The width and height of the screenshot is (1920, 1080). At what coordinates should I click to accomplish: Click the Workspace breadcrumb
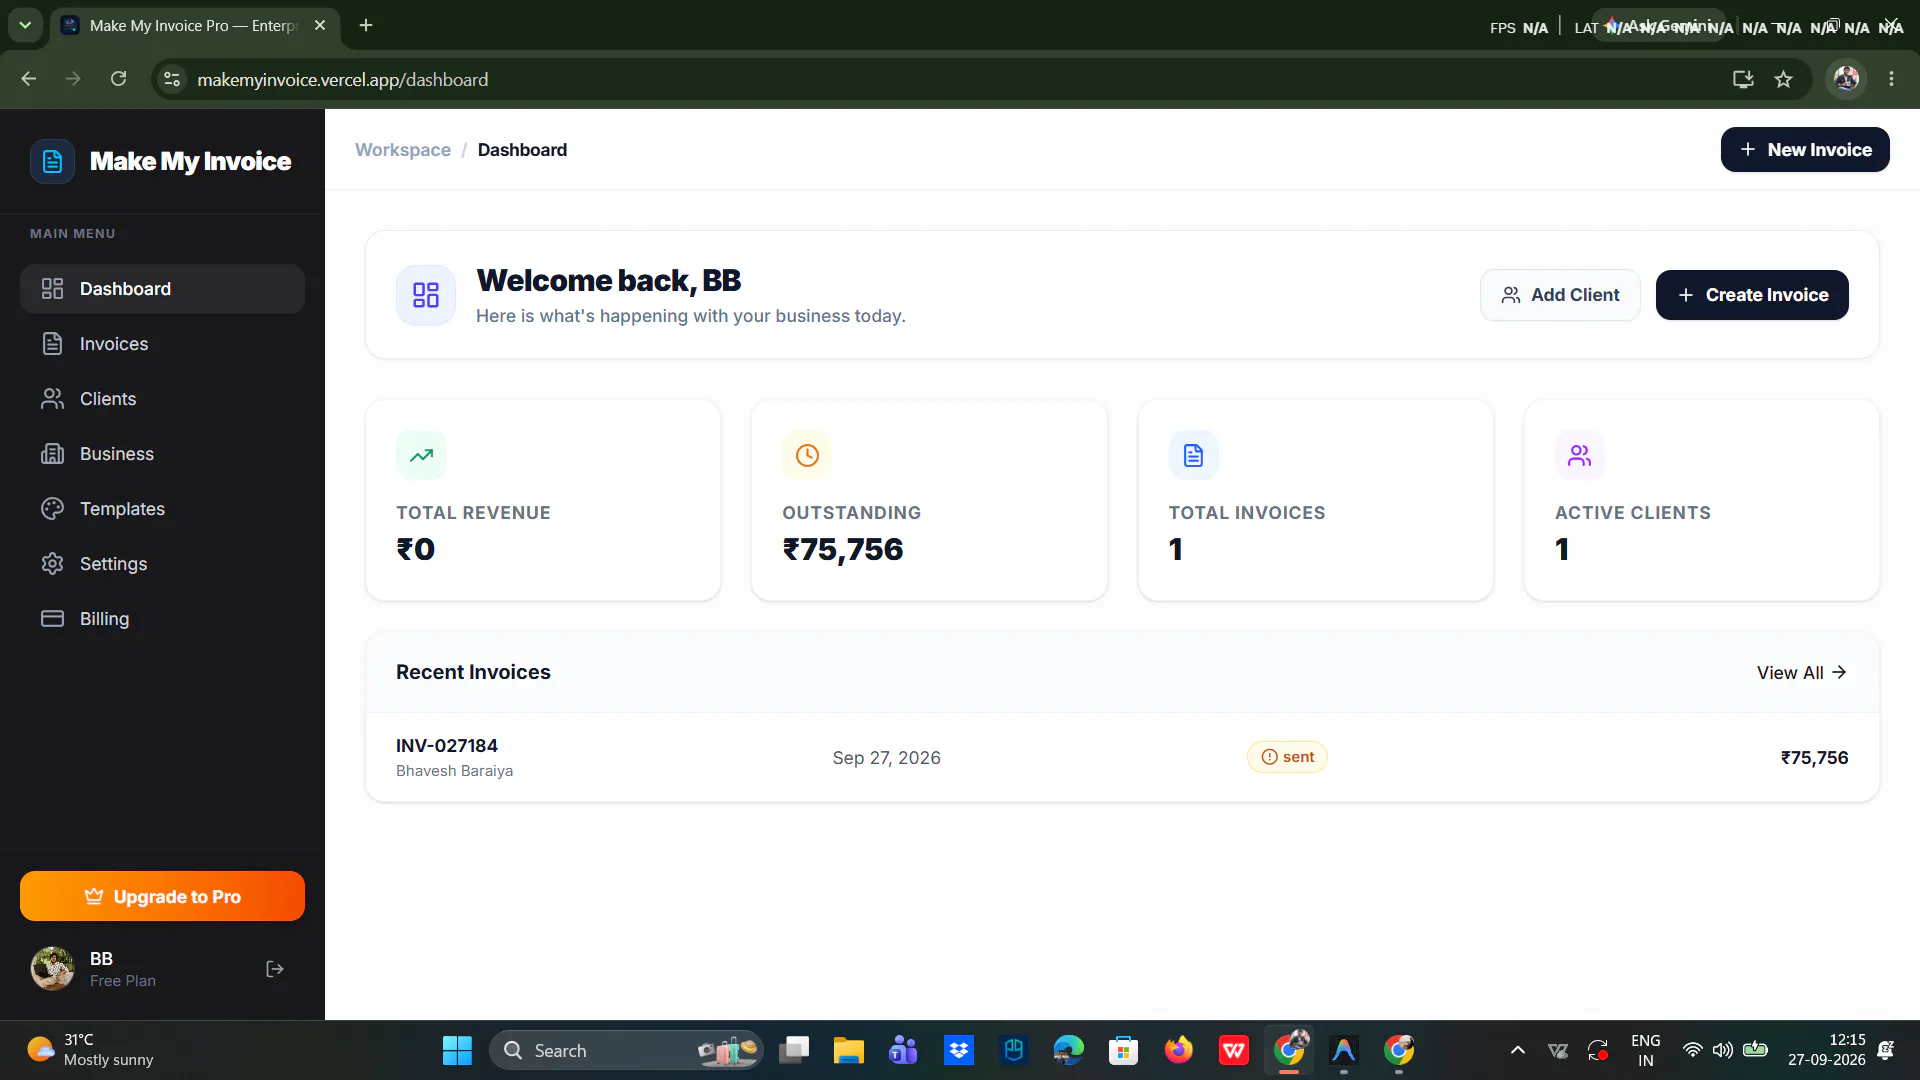click(x=403, y=150)
